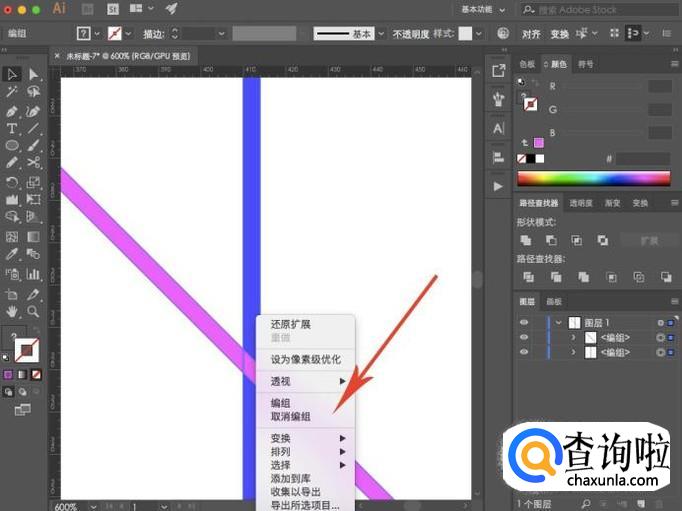Select the Rotate tool
682x511 pixels.
click(x=12, y=182)
